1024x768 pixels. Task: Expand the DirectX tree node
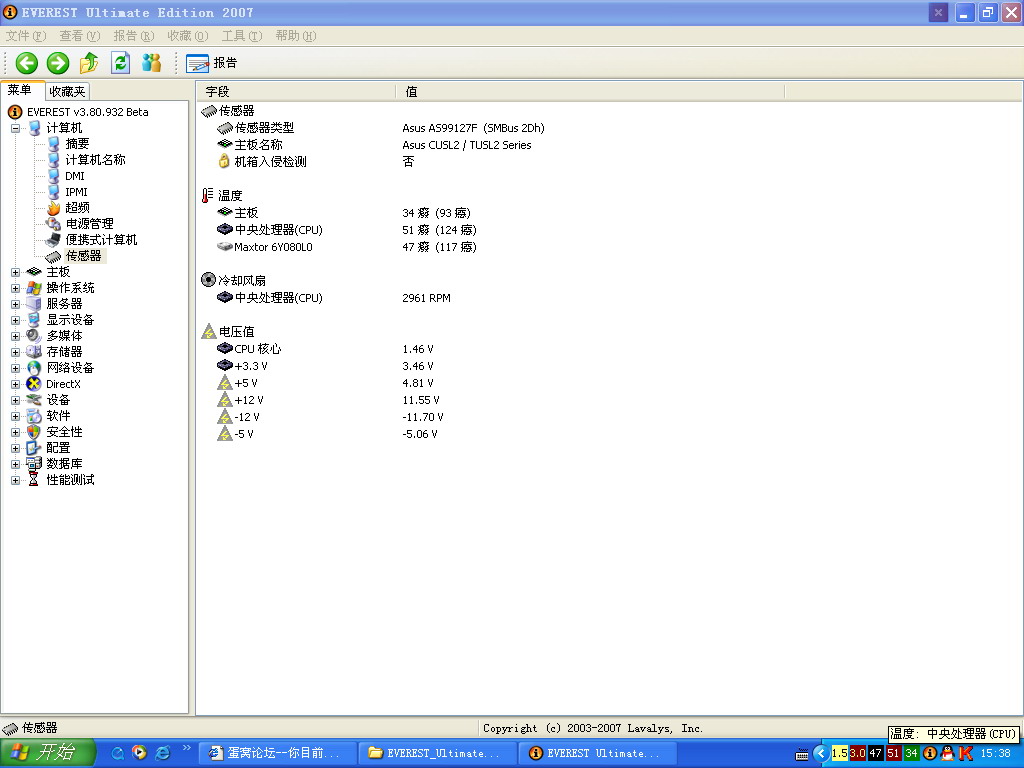click(x=15, y=384)
